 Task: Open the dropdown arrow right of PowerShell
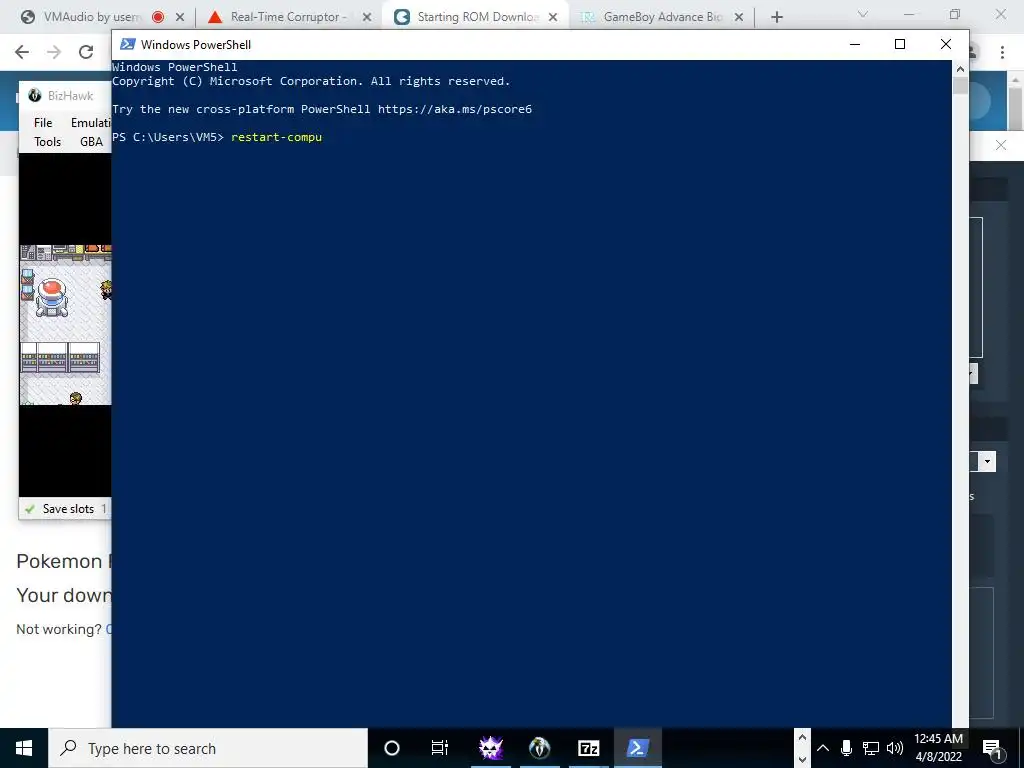coord(987,462)
